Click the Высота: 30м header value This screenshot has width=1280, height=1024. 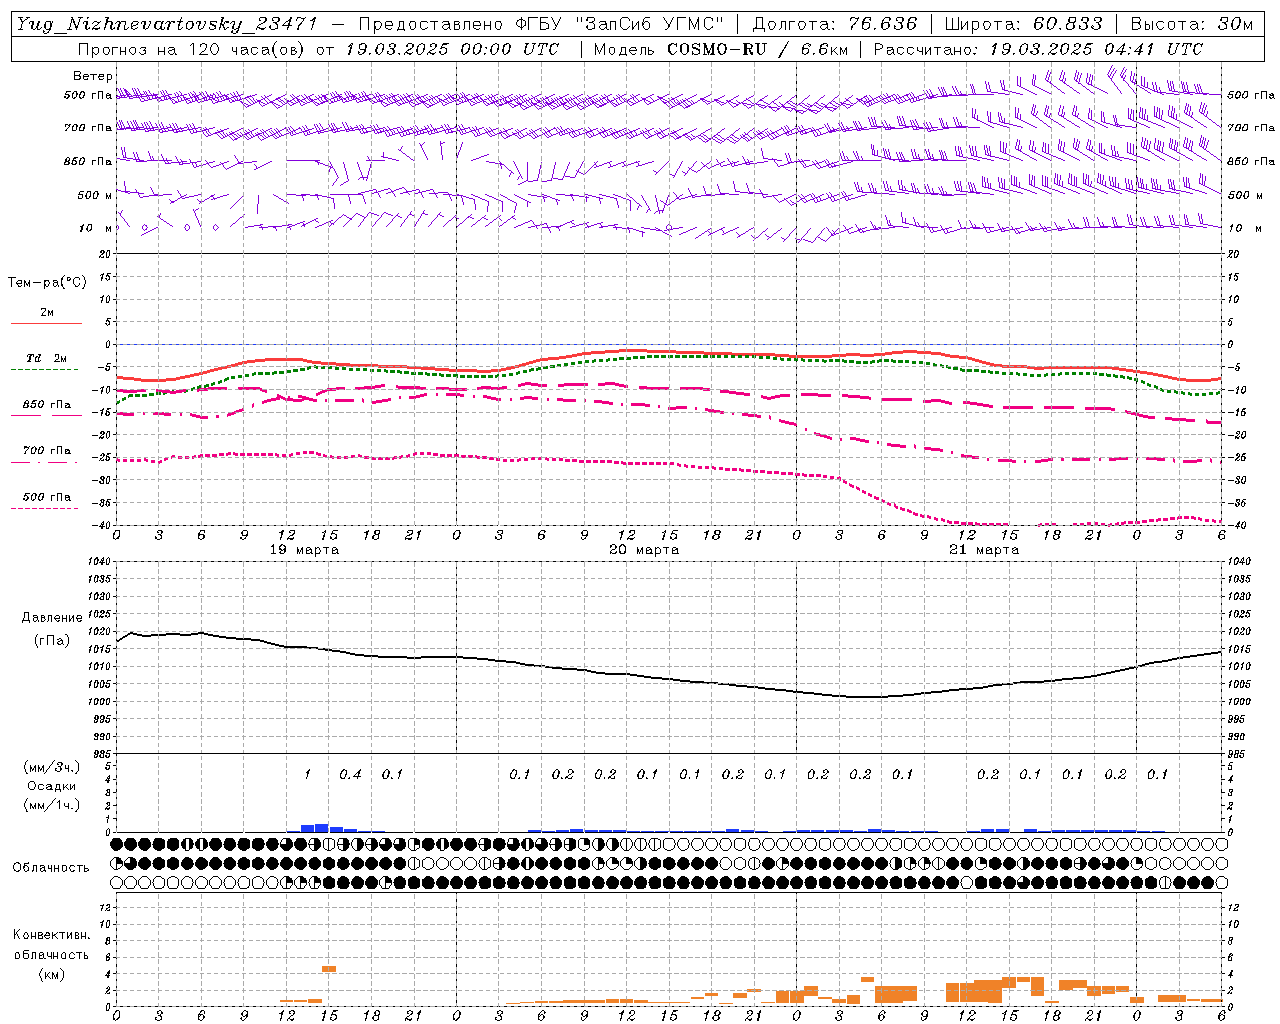1192,24
